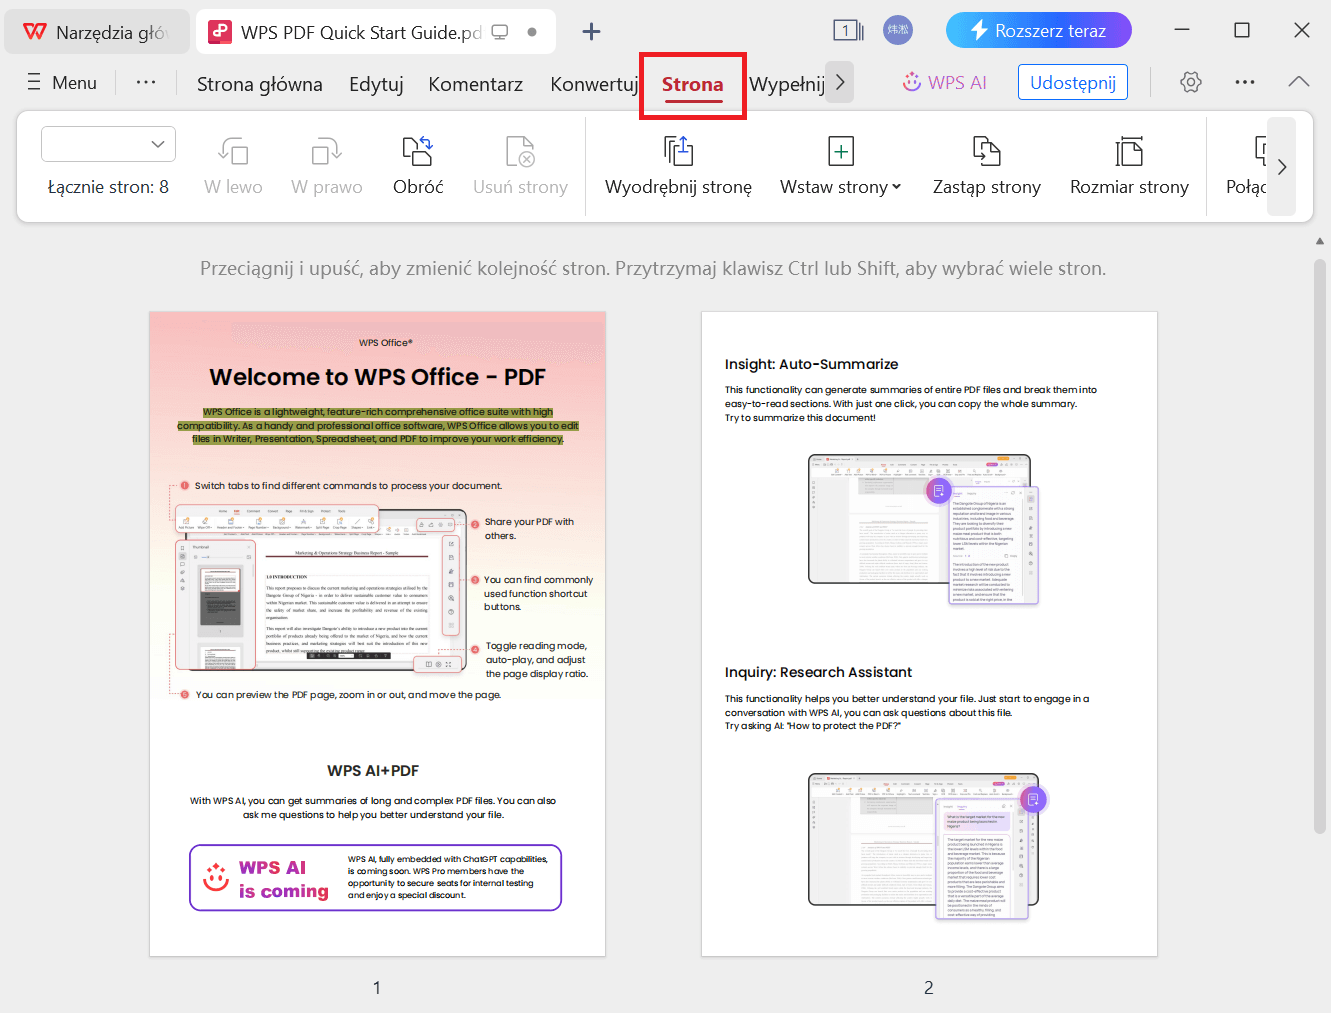Switch to Strona główna tab
Viewport: 1331px width, 1013px height.
[x=260, y=84]
